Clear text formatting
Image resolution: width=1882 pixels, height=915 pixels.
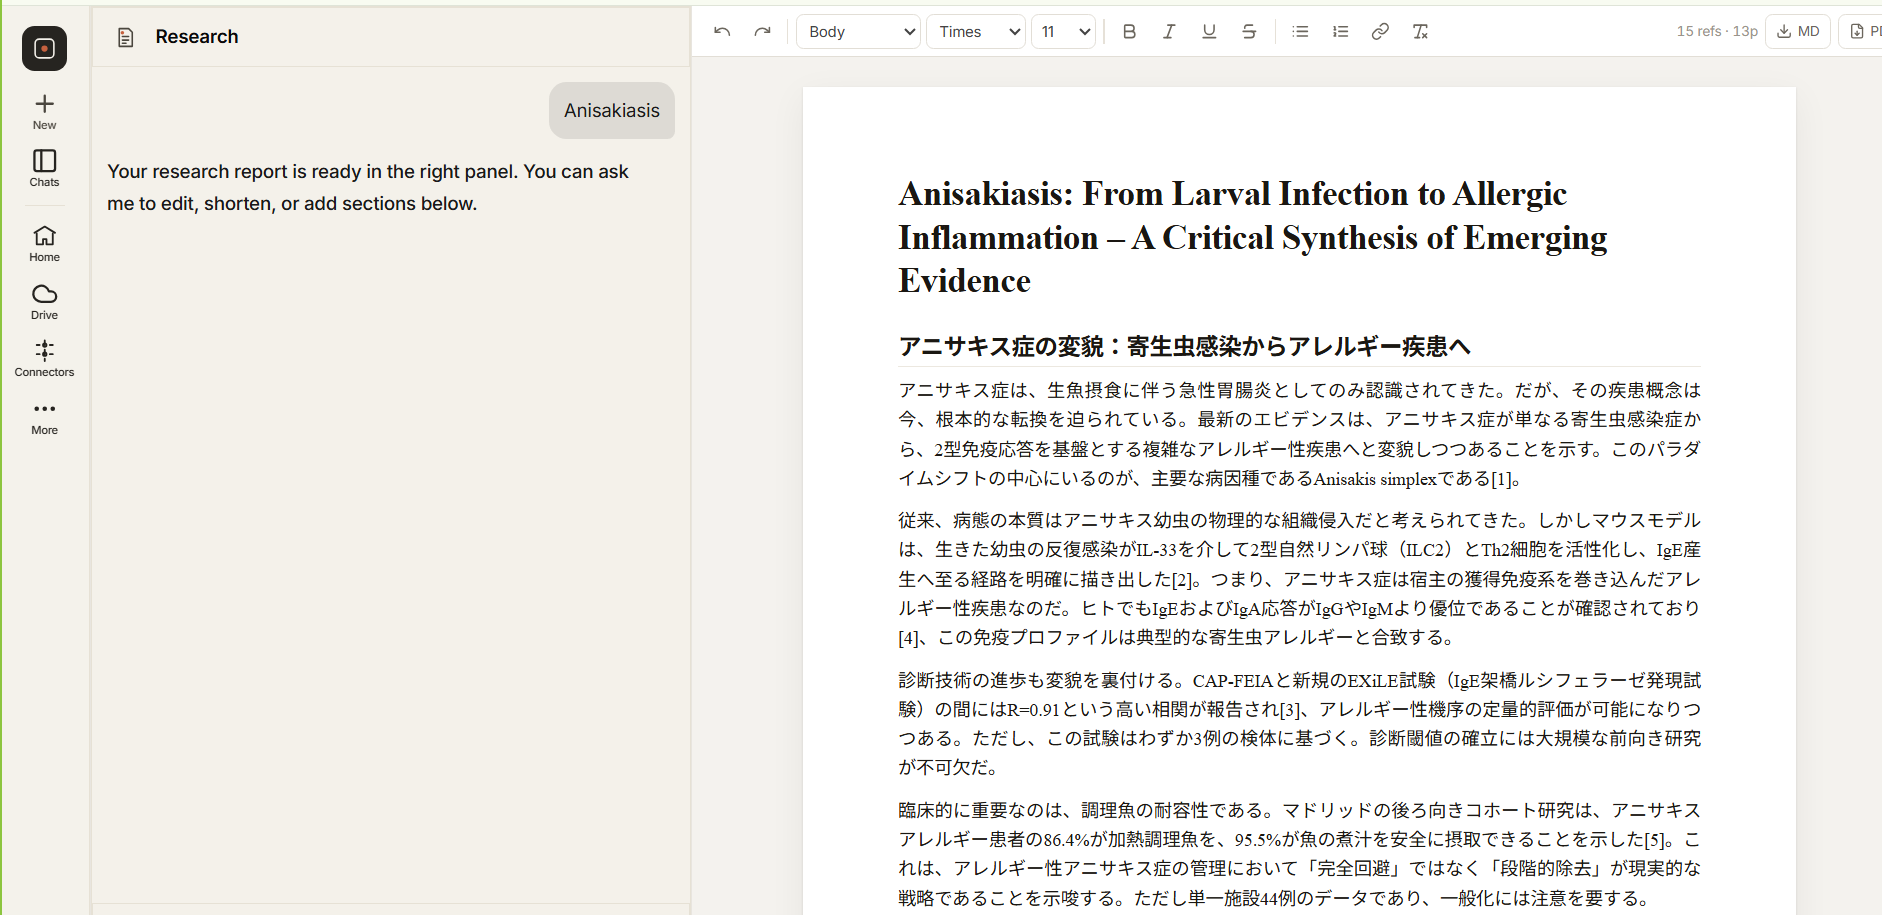coord(1420,32)
